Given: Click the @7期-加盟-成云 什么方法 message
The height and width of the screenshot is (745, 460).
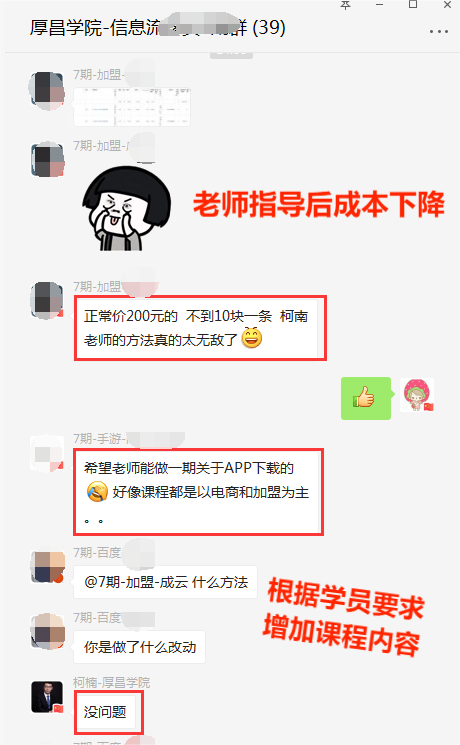Looking at the screenshot, I should pos(165,582).
